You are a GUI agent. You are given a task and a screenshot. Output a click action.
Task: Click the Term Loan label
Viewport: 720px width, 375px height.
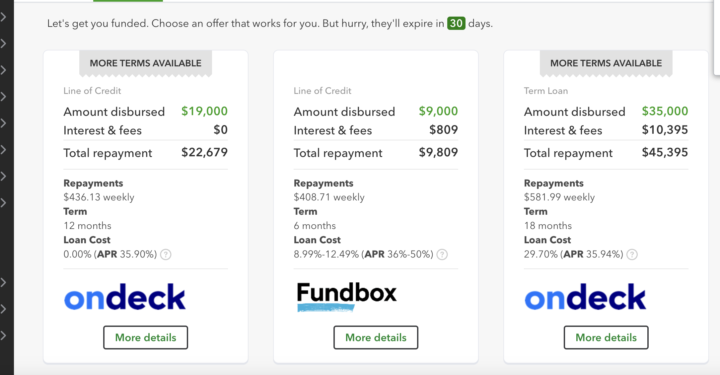pyautogui.click(x=546, y=91)
